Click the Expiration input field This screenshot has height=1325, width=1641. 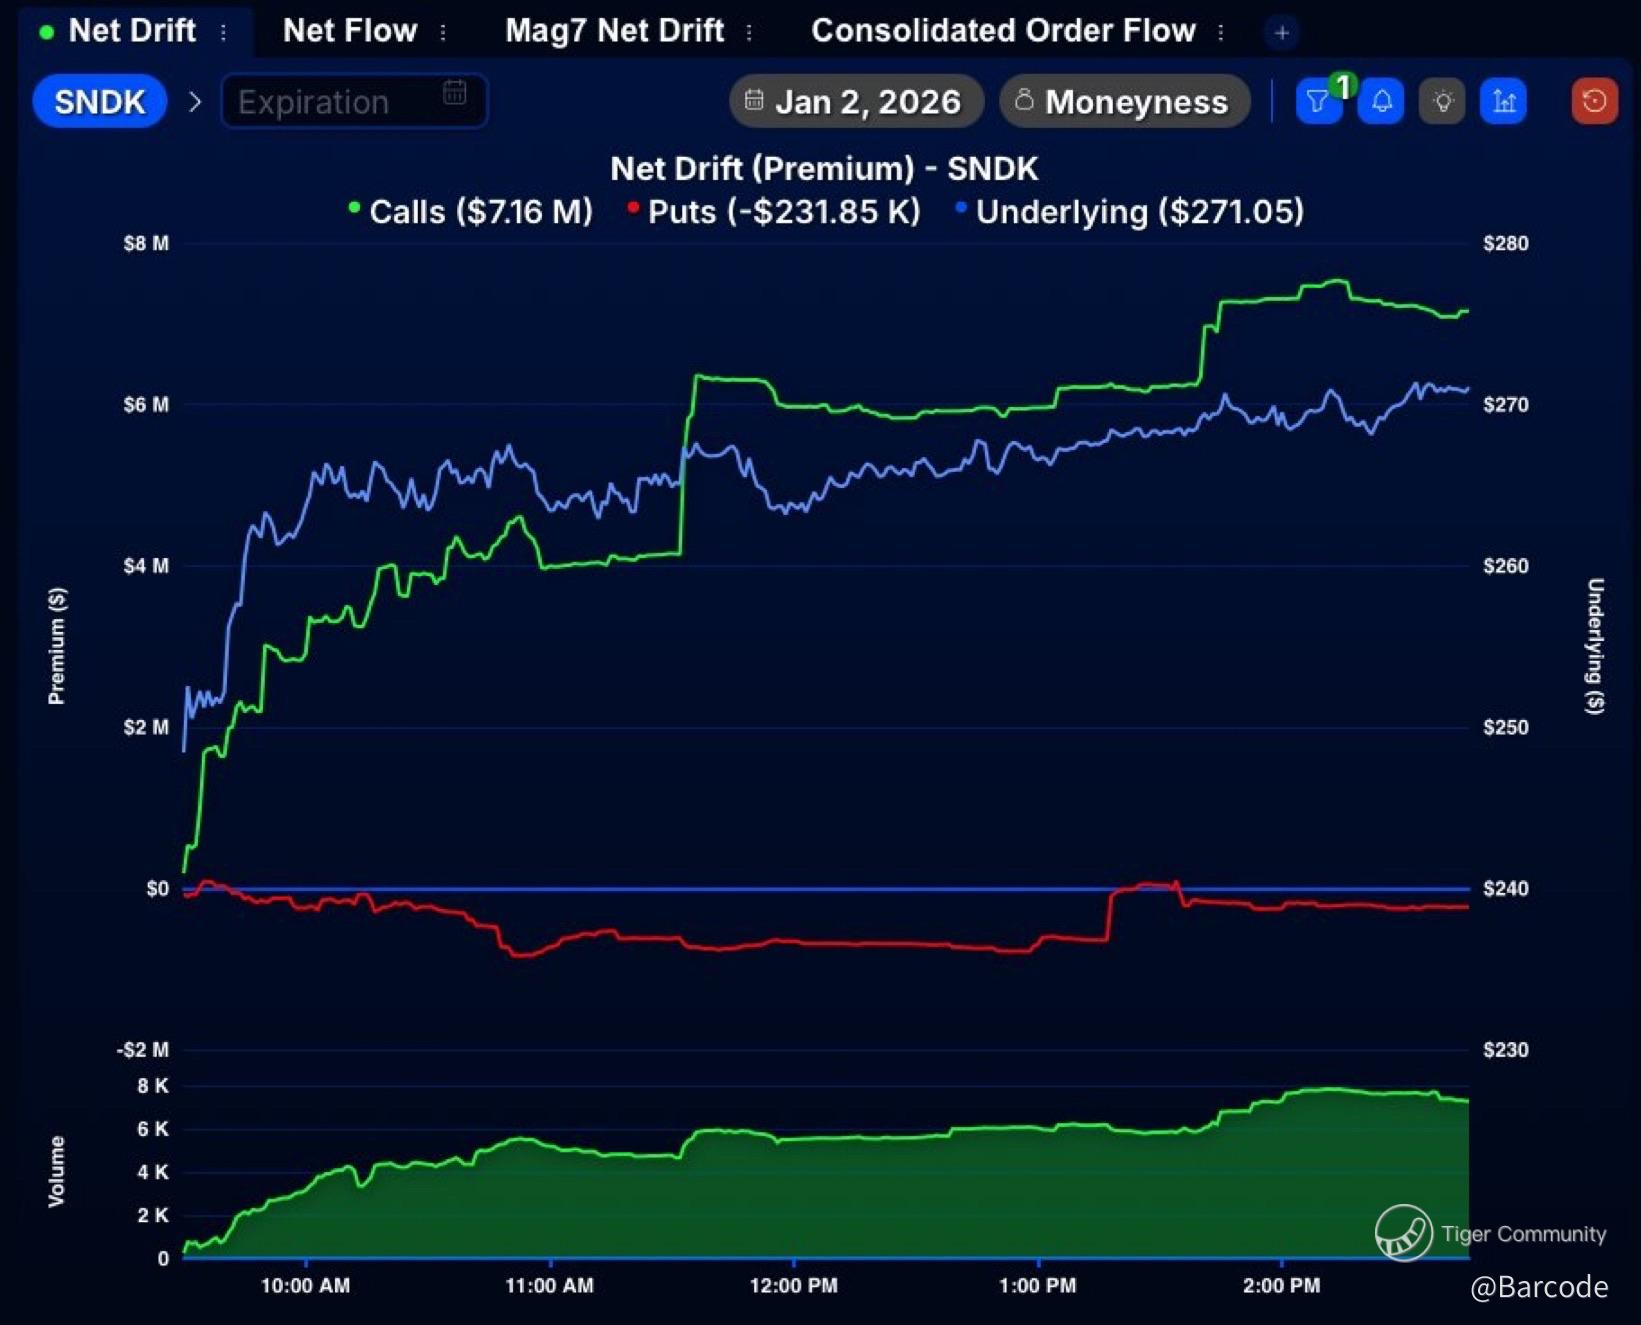(x=330, y=102)
